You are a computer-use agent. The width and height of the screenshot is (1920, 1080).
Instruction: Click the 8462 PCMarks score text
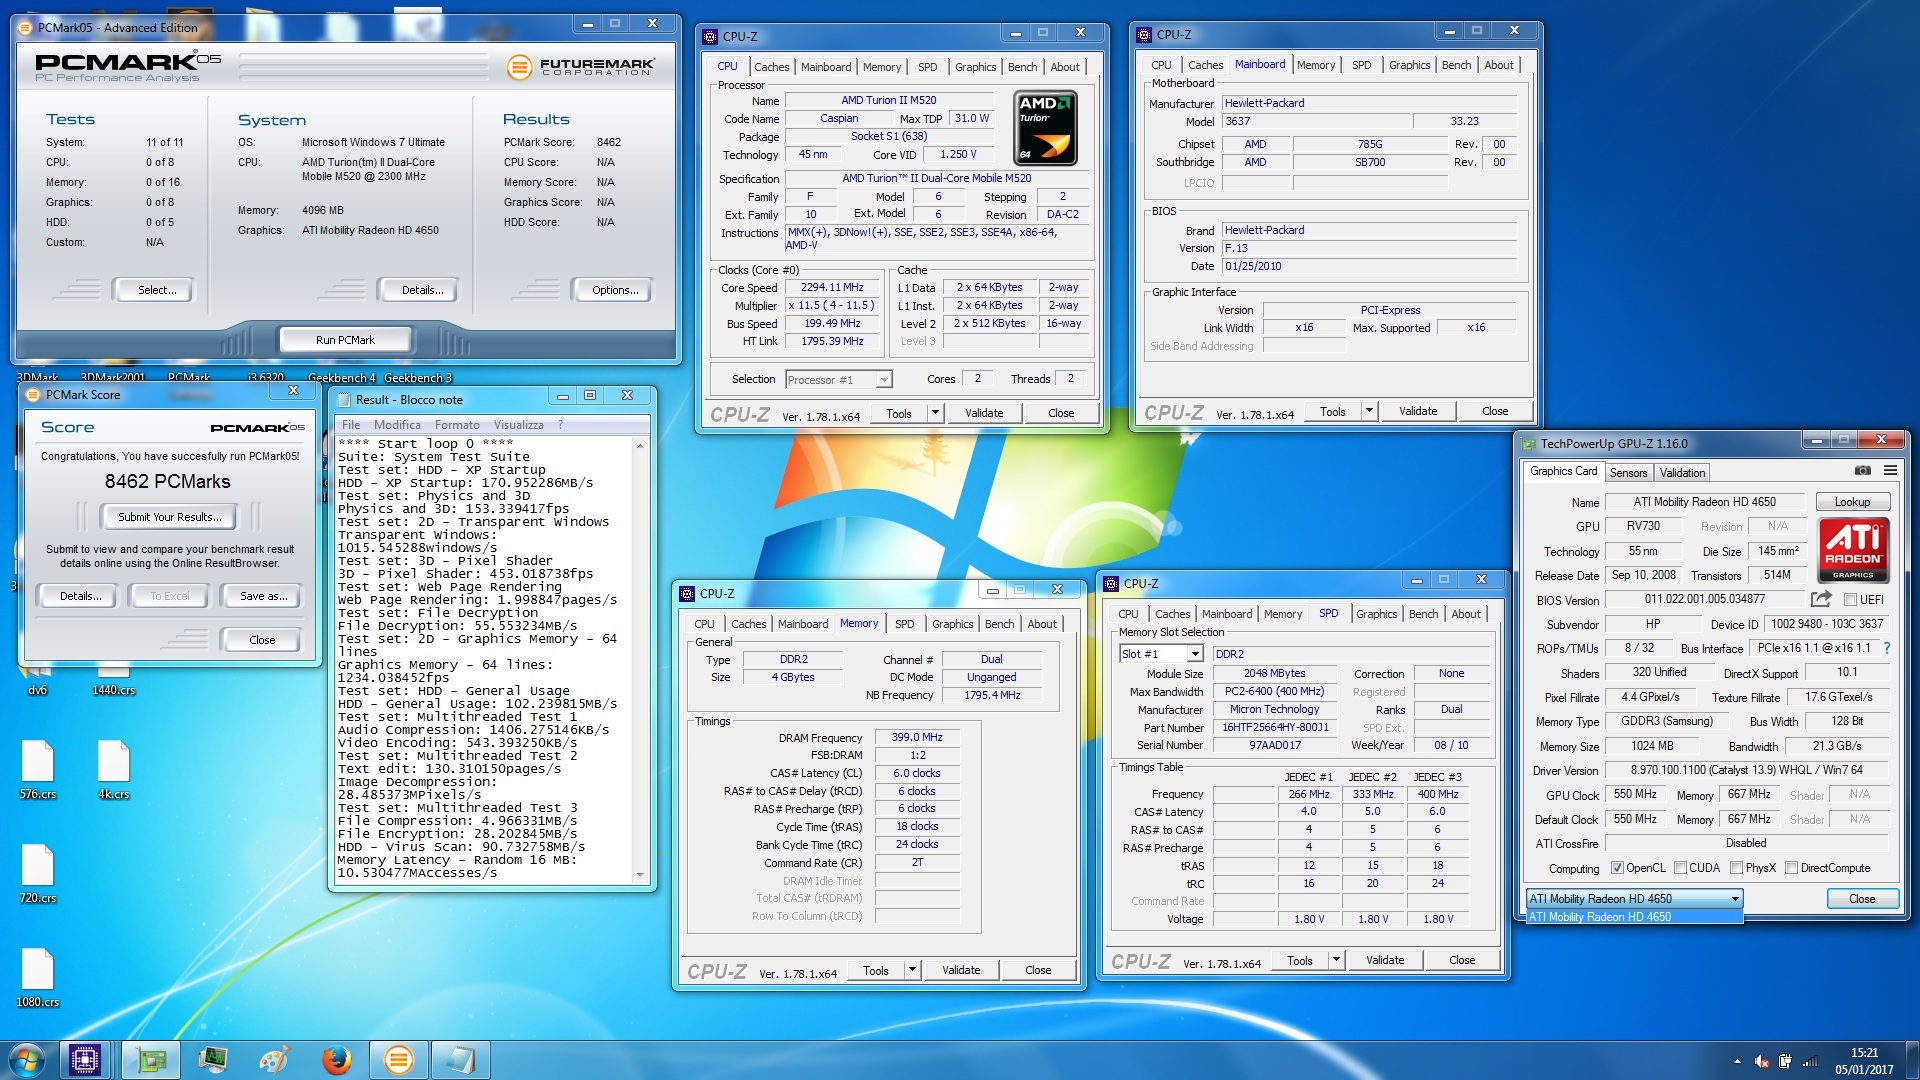coord(168,482)
